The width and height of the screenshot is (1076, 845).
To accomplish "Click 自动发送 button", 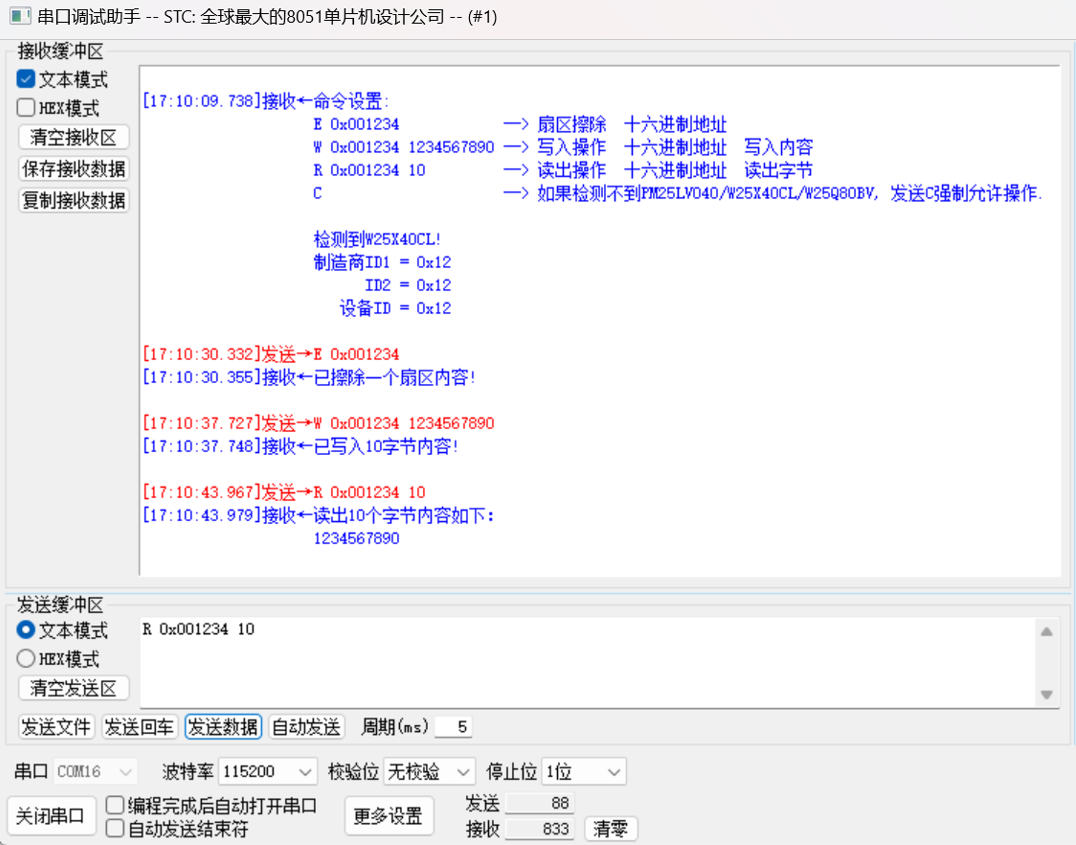I will (306, 727).
